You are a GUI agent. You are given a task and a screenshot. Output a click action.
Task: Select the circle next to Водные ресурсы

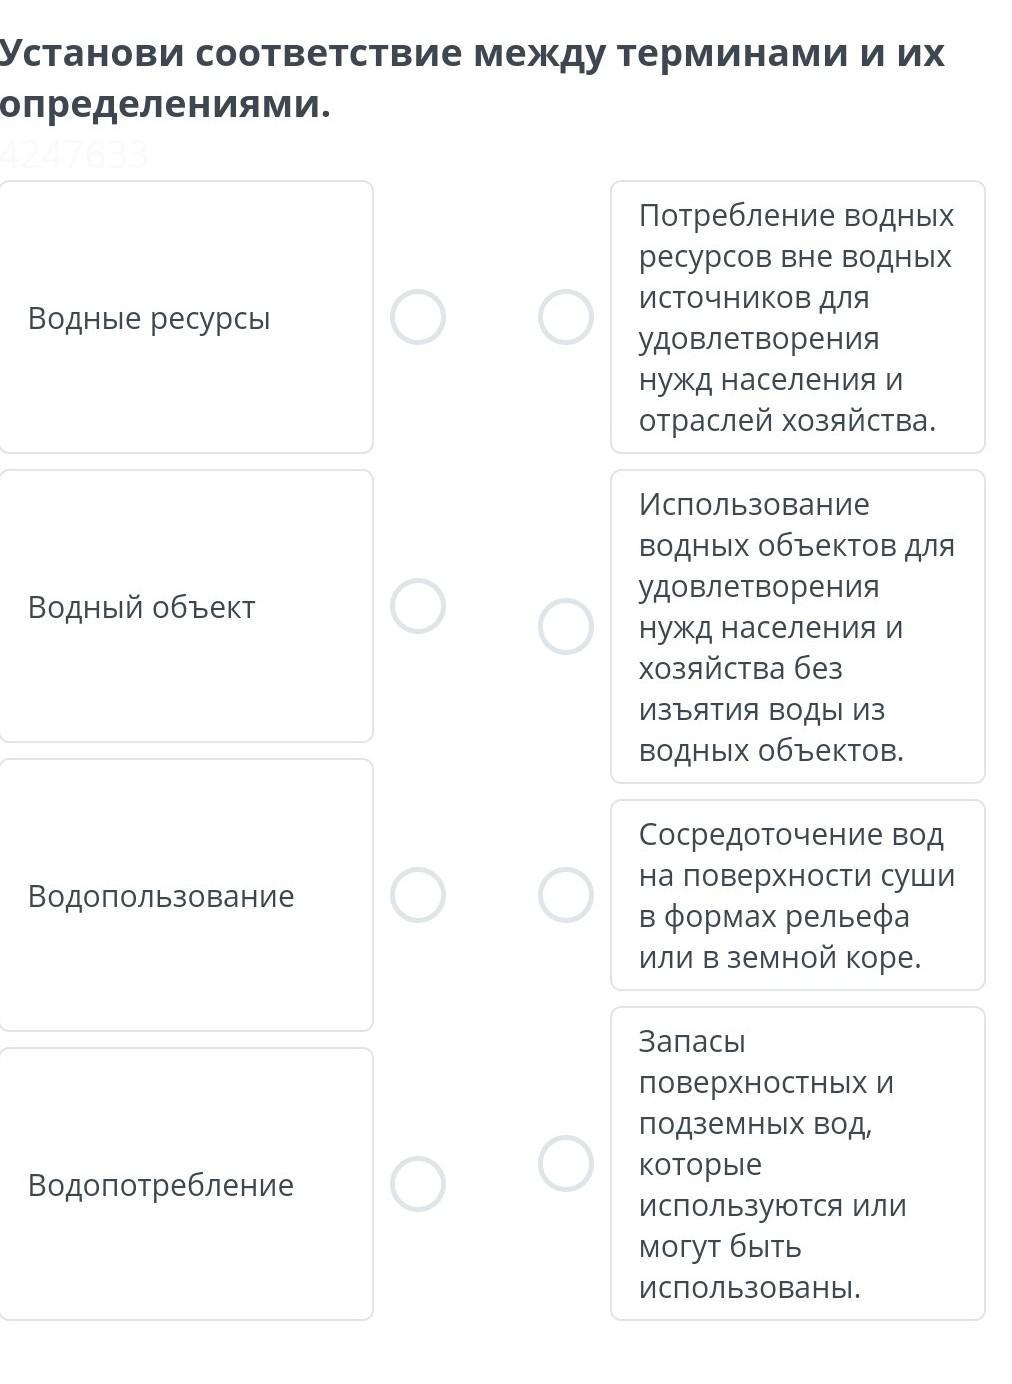tap(417, 317)
